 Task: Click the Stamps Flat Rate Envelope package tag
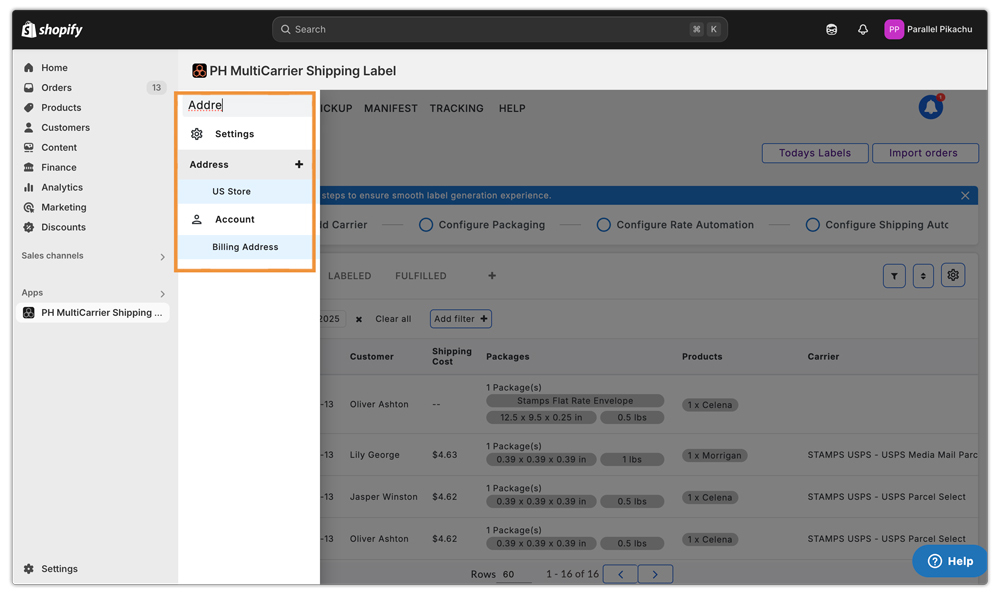575,400
